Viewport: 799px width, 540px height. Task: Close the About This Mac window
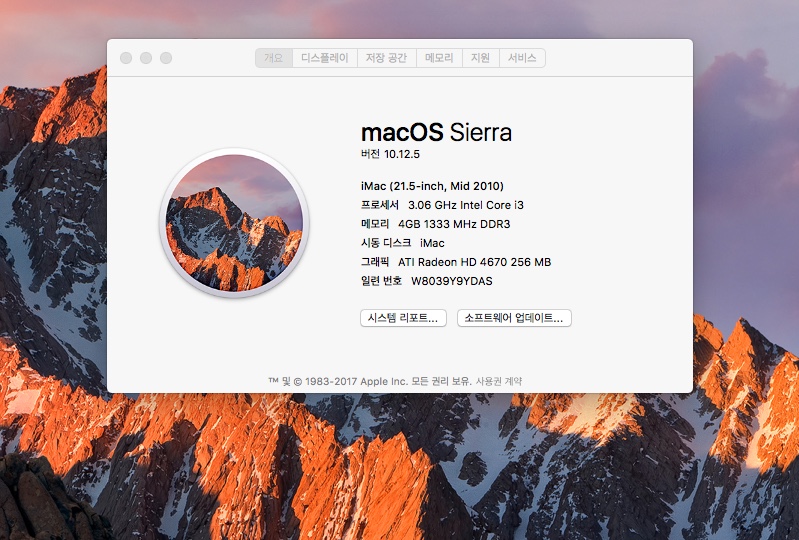[x=126, y=58]
